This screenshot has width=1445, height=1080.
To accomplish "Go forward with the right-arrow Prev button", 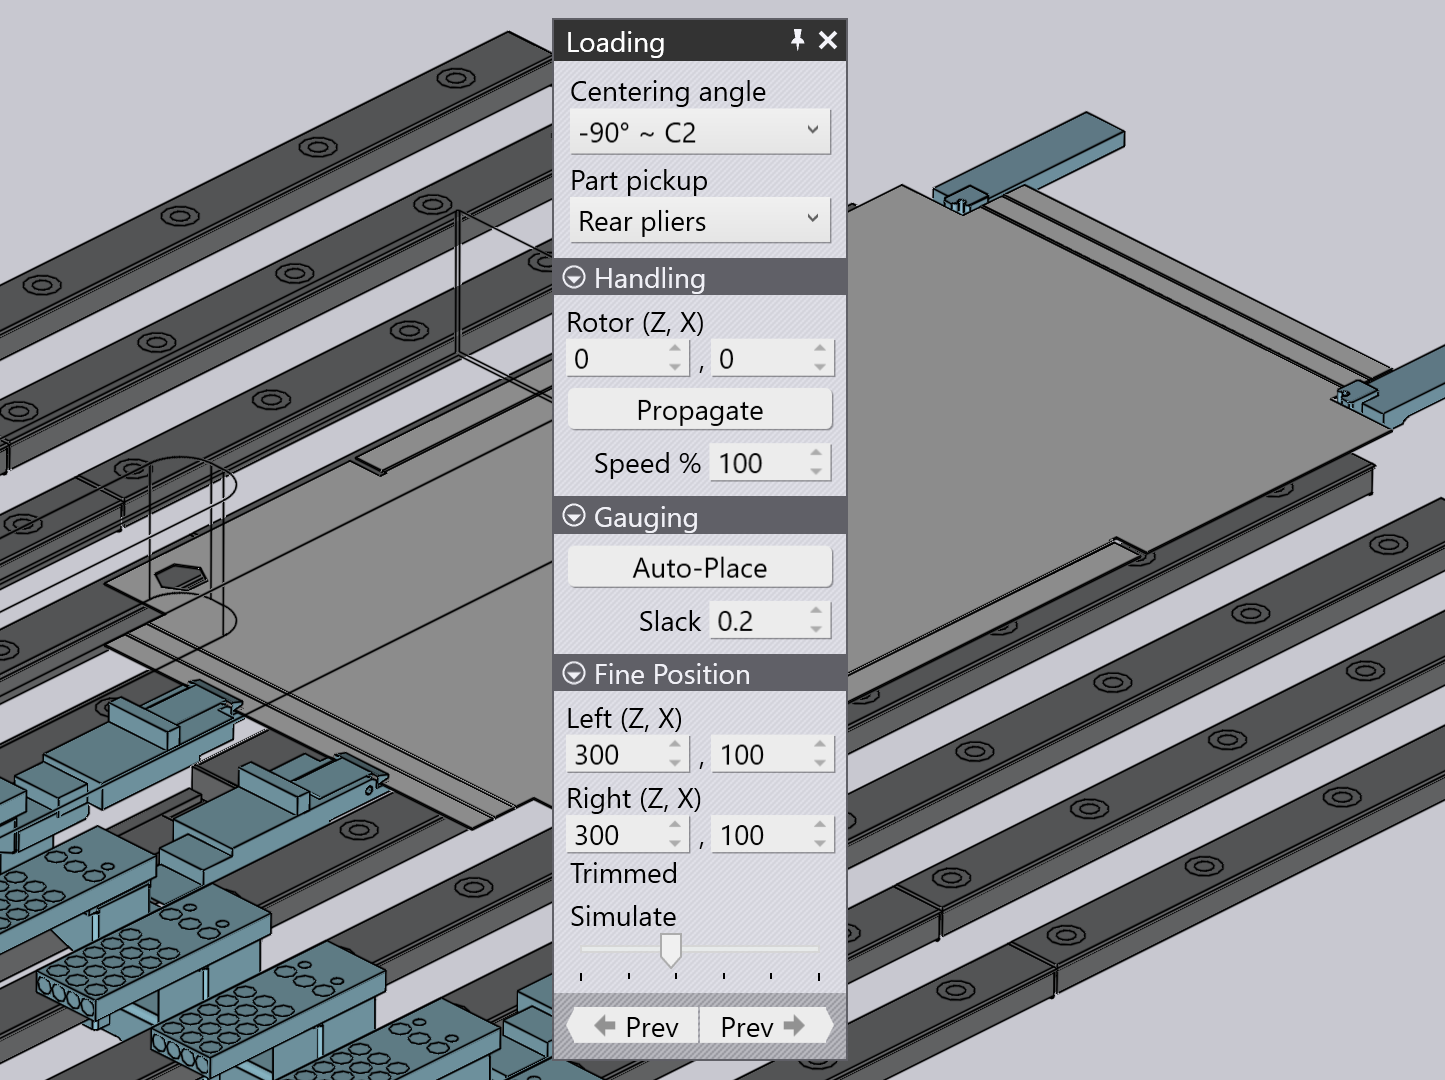I will tap(765, 1026).
